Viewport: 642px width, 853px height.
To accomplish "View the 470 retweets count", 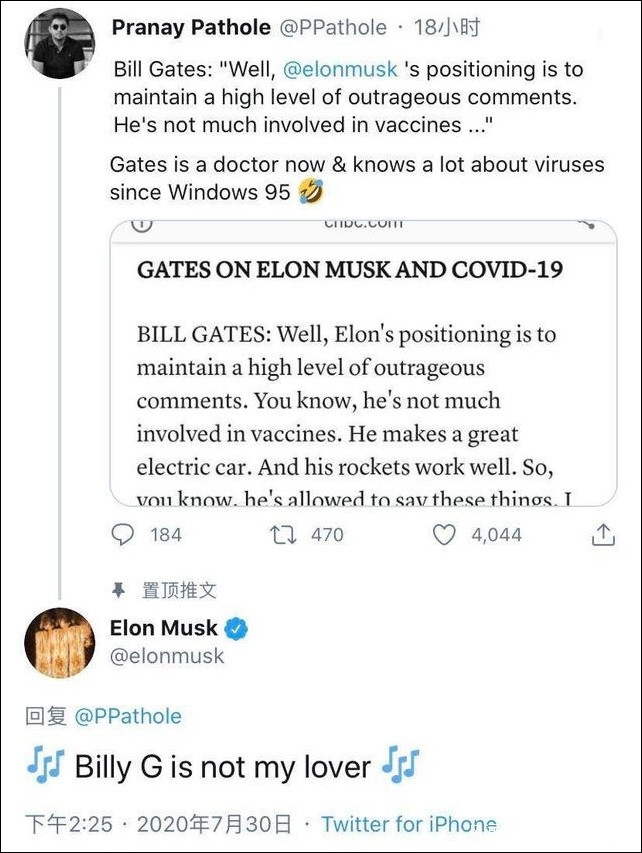I will 327,535.
